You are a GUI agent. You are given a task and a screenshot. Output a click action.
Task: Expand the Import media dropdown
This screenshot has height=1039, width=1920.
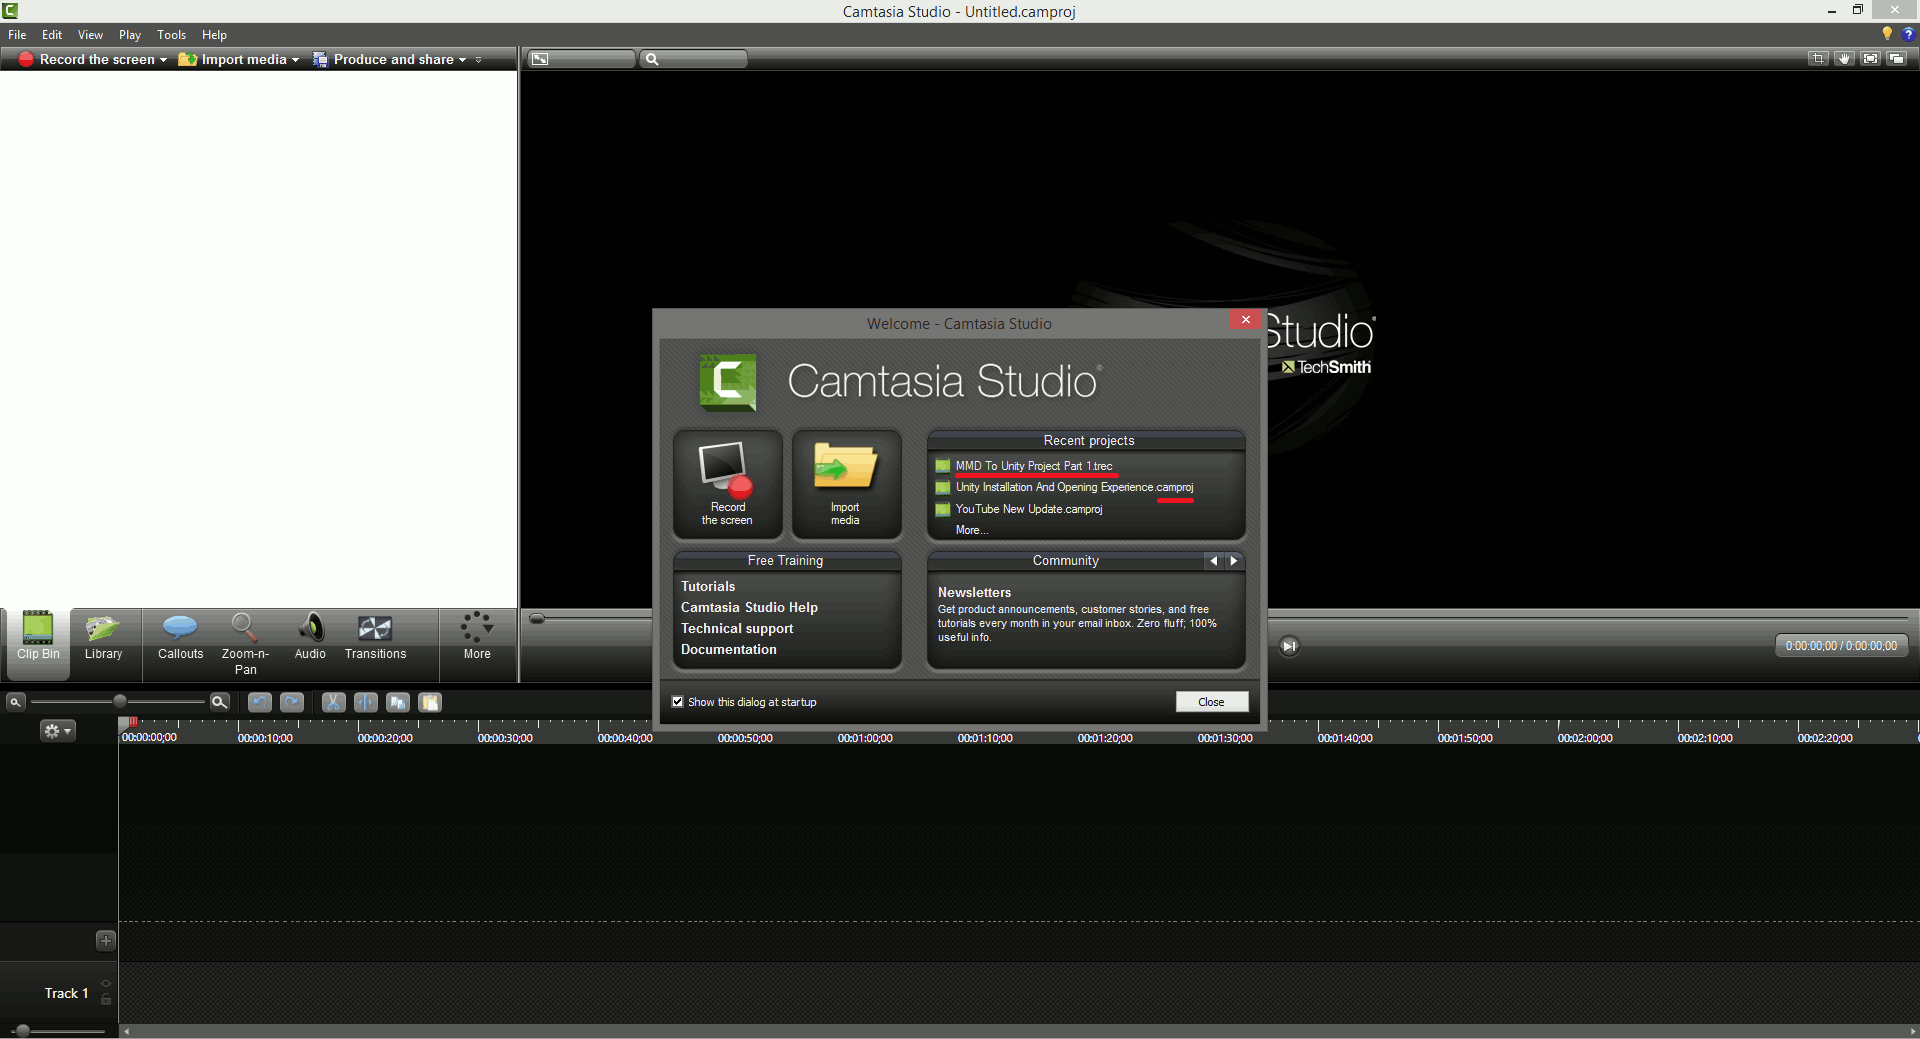tap(295, 60)
